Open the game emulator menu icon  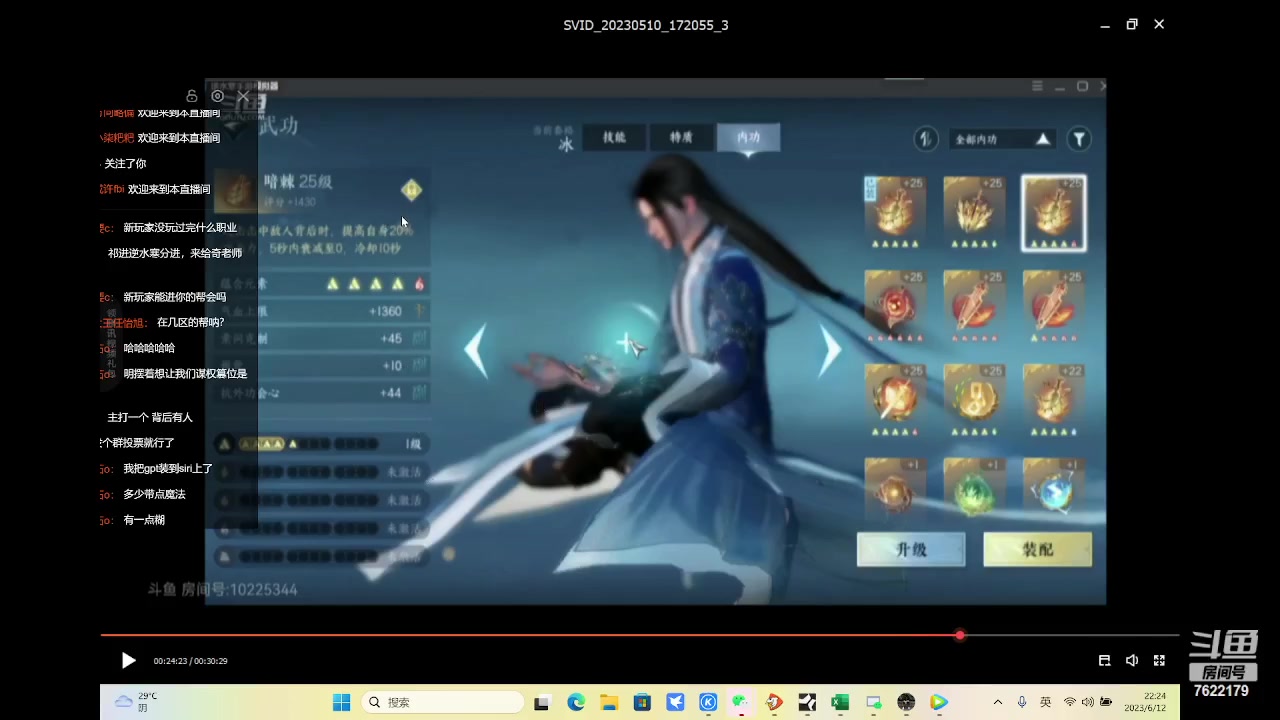1037,87
